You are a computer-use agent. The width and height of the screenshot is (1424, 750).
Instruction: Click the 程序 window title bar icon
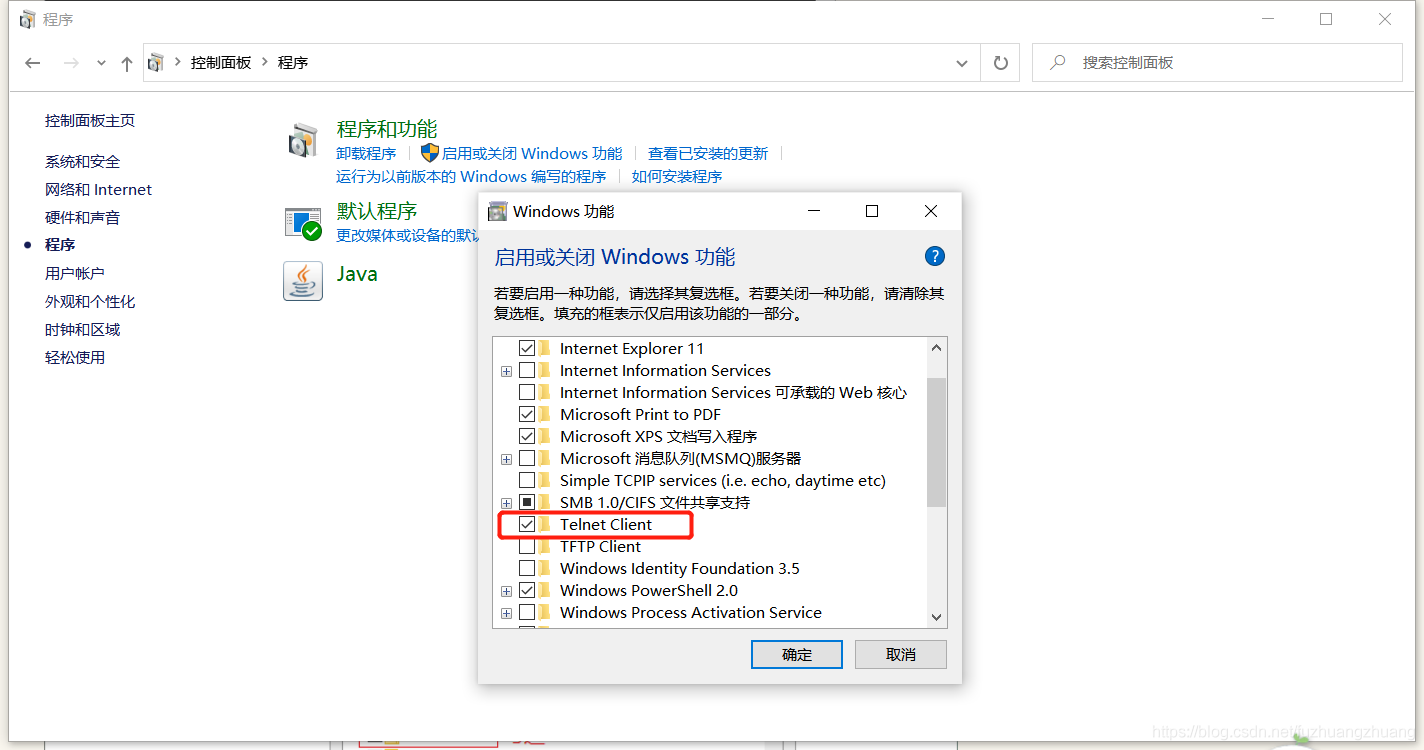pyautogui.click(x=28, y=19)
